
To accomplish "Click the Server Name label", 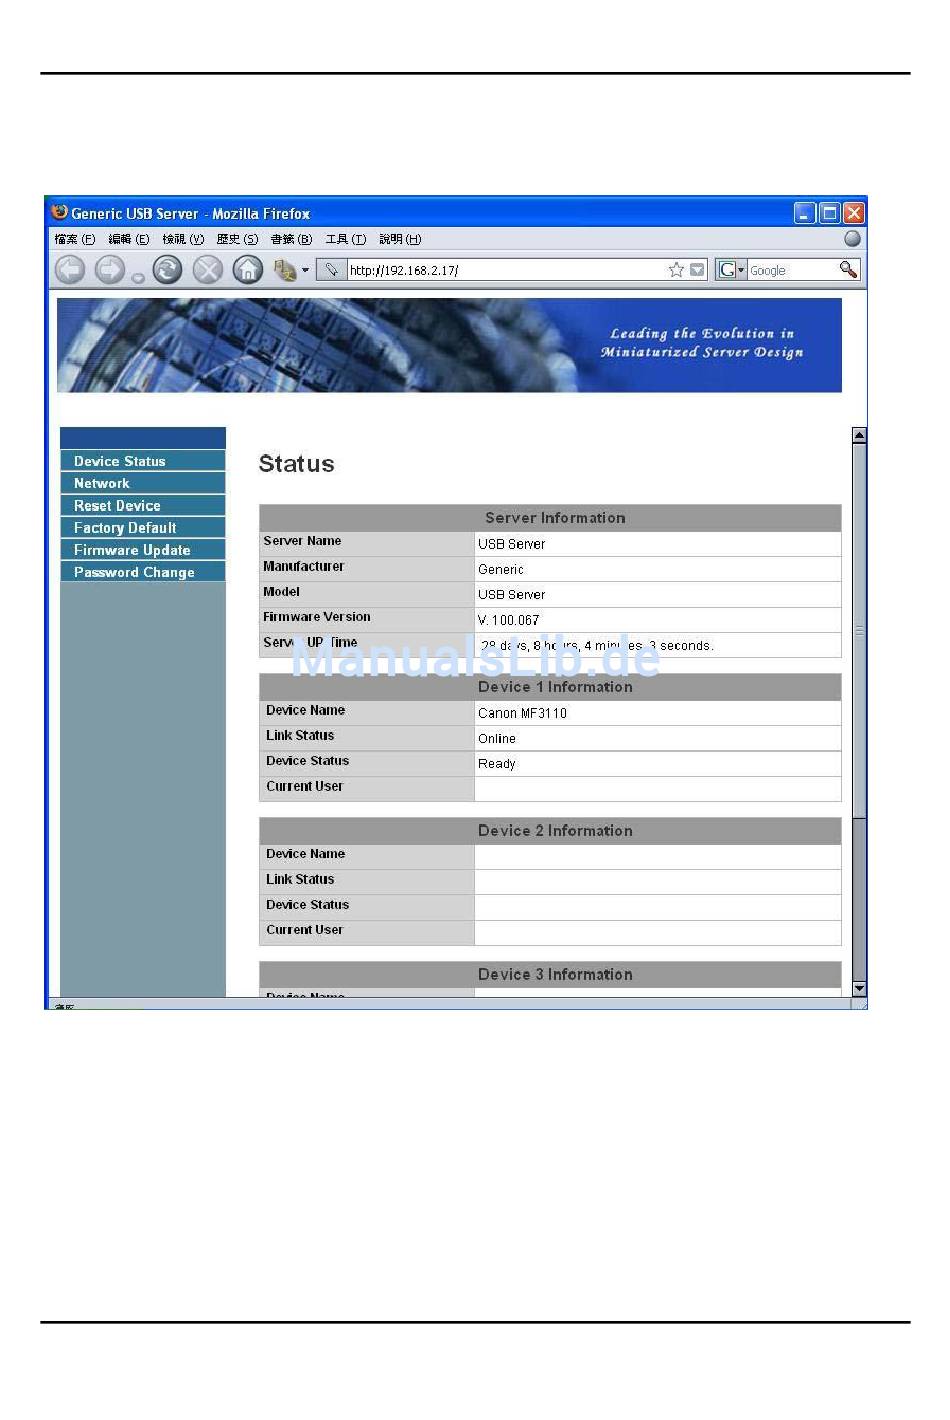I will [x=302, y=541].
